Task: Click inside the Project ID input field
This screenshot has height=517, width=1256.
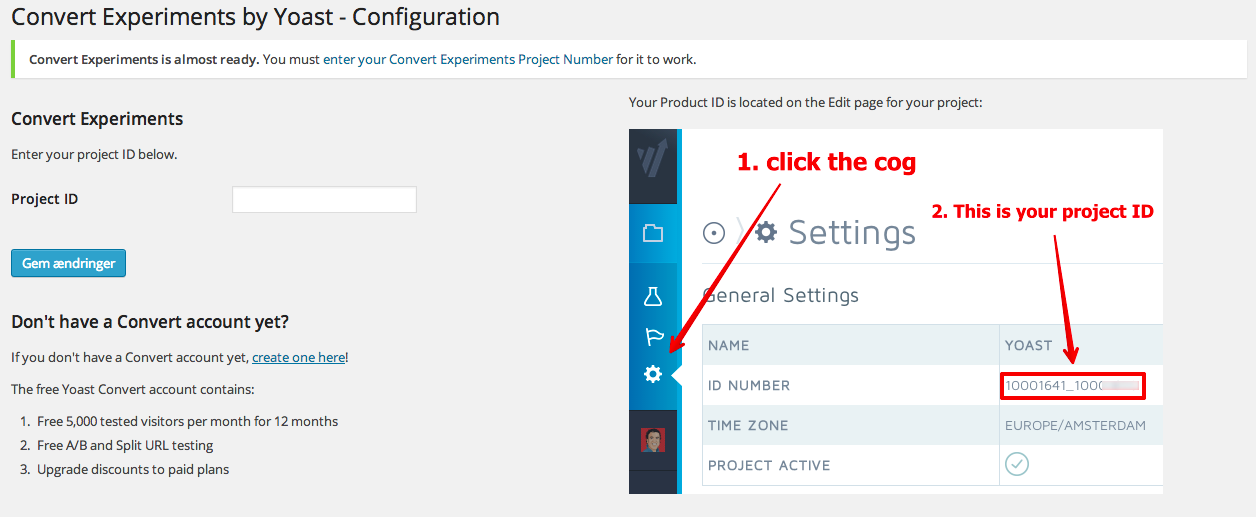Action: (x=324, y=200)
